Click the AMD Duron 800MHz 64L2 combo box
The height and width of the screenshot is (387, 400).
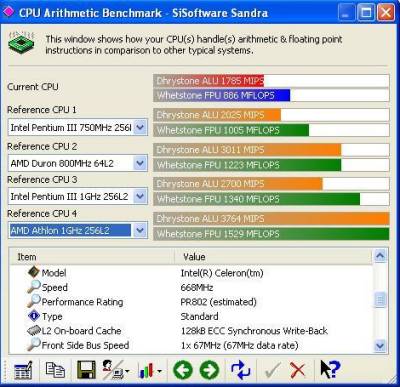pos(78,163)
